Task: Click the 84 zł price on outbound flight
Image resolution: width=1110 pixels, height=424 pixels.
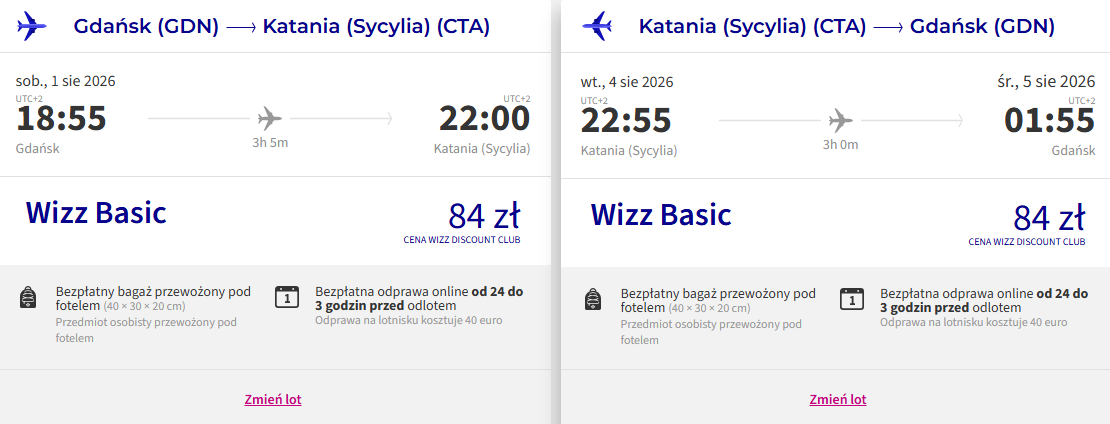Action: click(x=484, y=216)
